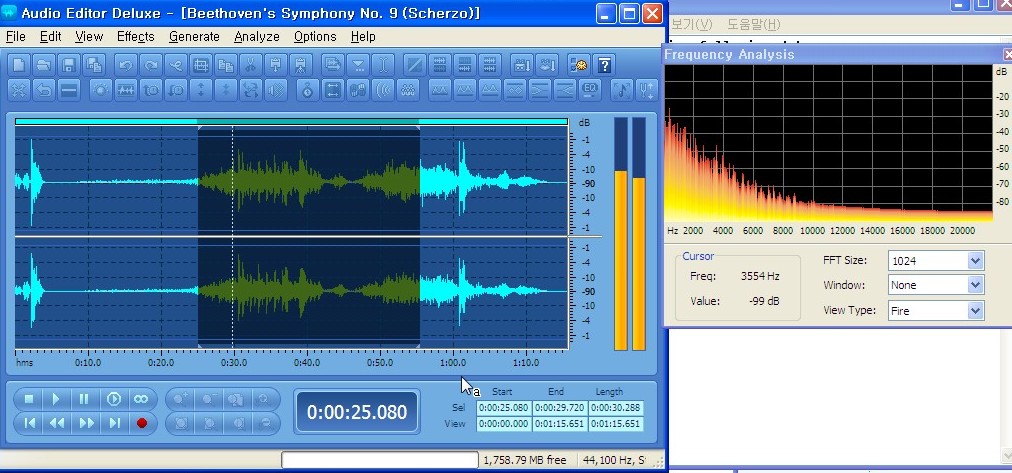1012x473 pixels.
Task: Click the echo waves effect icon
Action: [383, 90]
